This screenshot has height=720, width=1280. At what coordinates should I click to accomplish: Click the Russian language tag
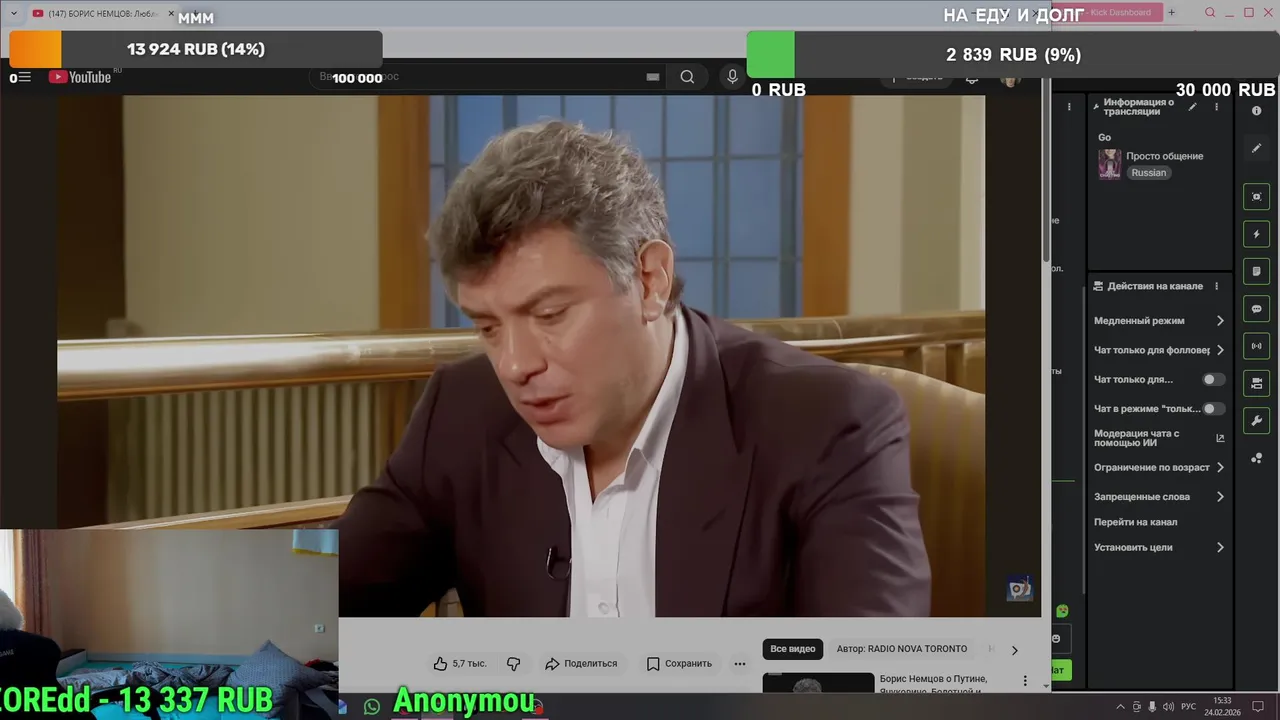(1148, 173)
